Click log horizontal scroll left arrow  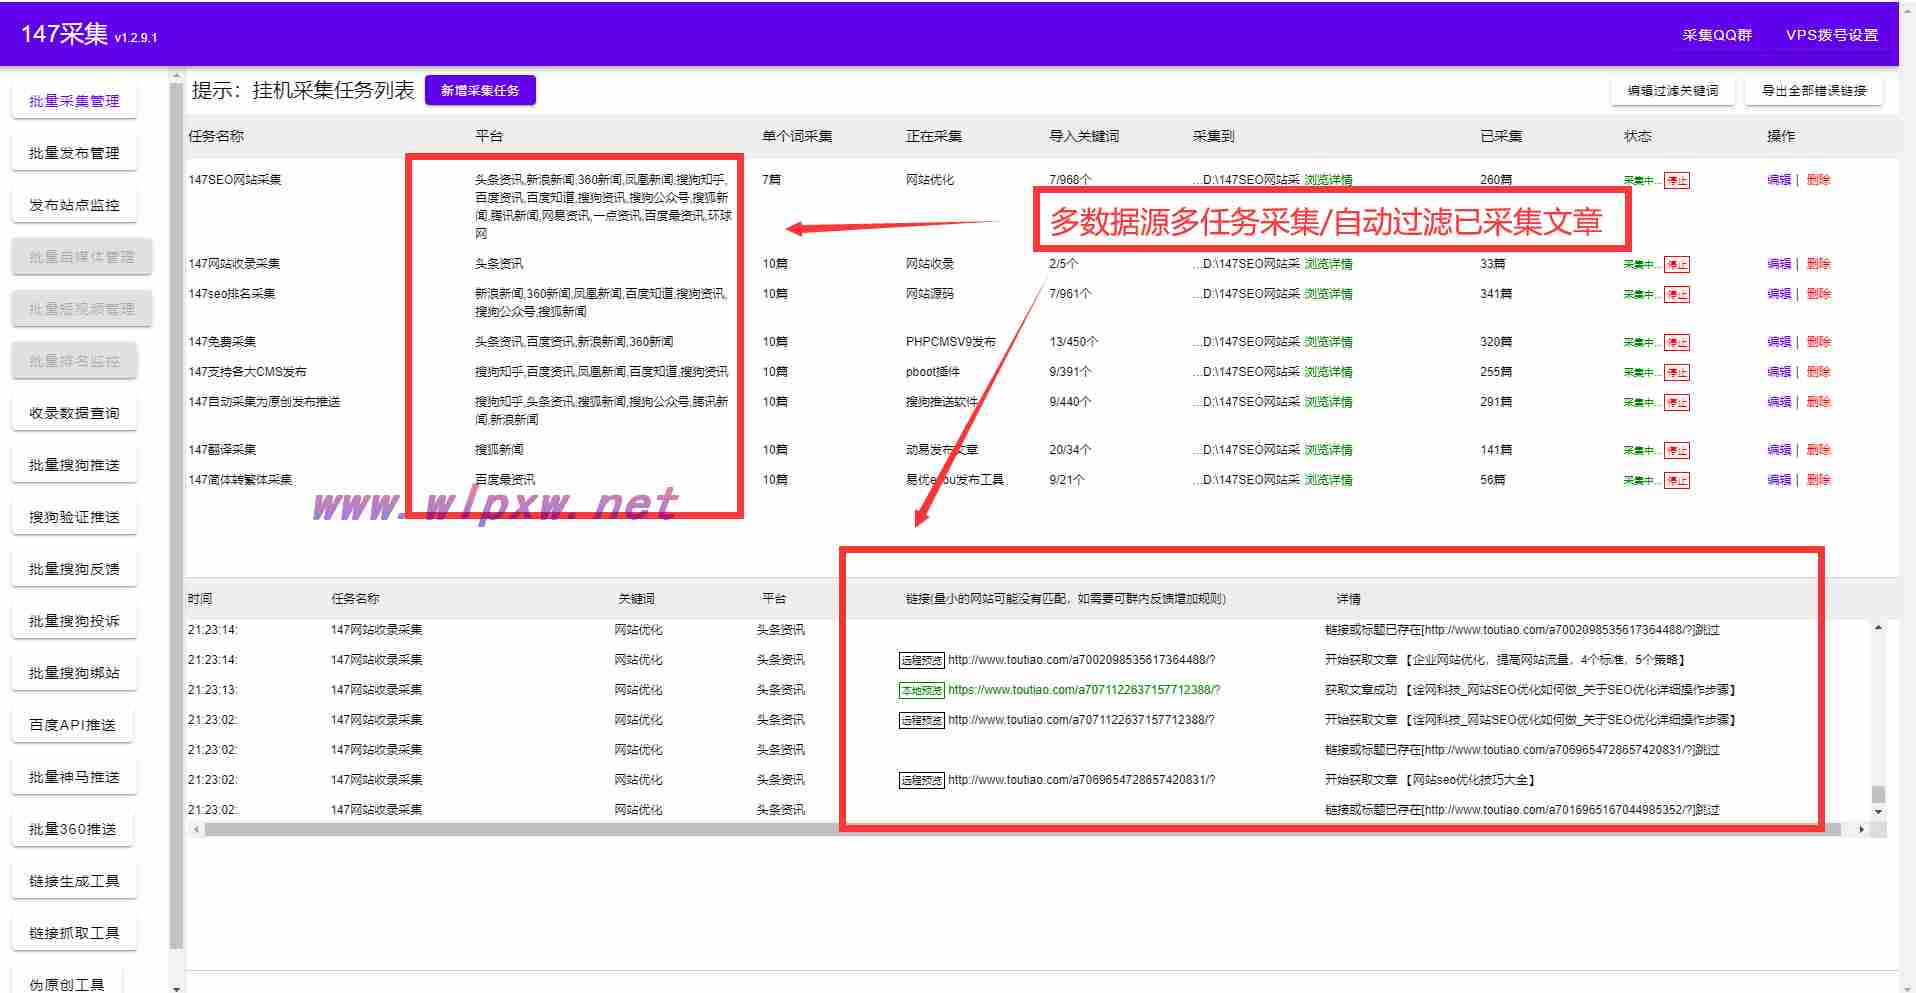pos(196,829)
